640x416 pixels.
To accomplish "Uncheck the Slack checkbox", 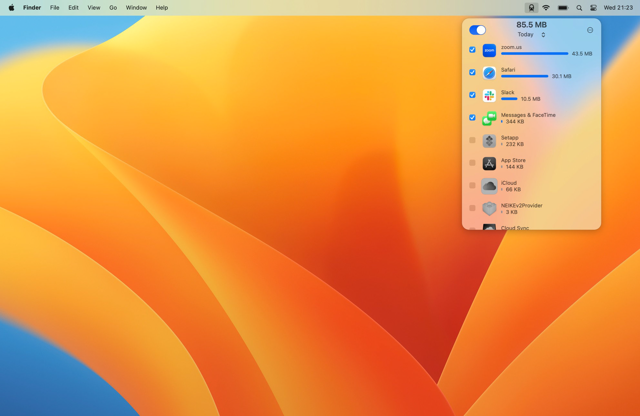I will click(x=472, y=95).
